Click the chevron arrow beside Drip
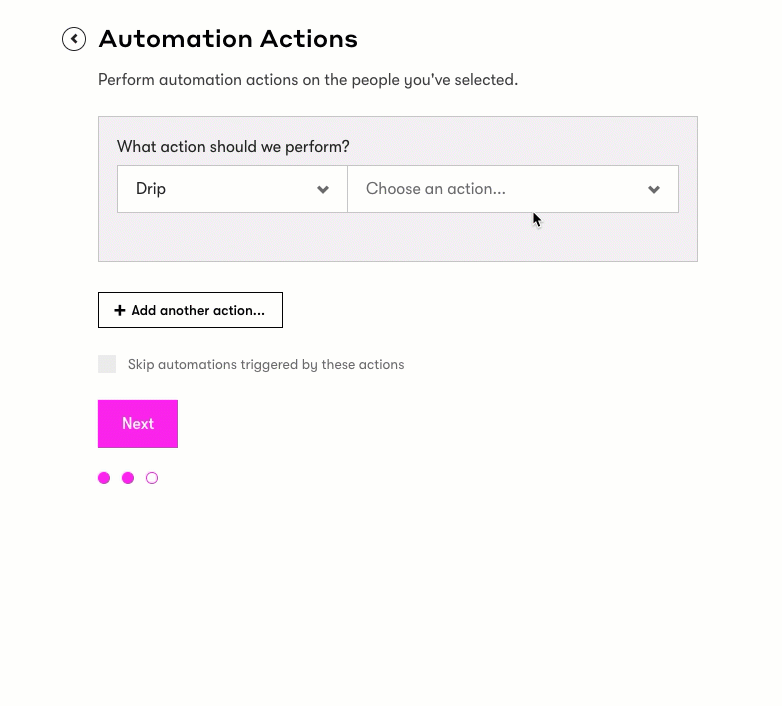782x706 pixels. coord(323,189)
